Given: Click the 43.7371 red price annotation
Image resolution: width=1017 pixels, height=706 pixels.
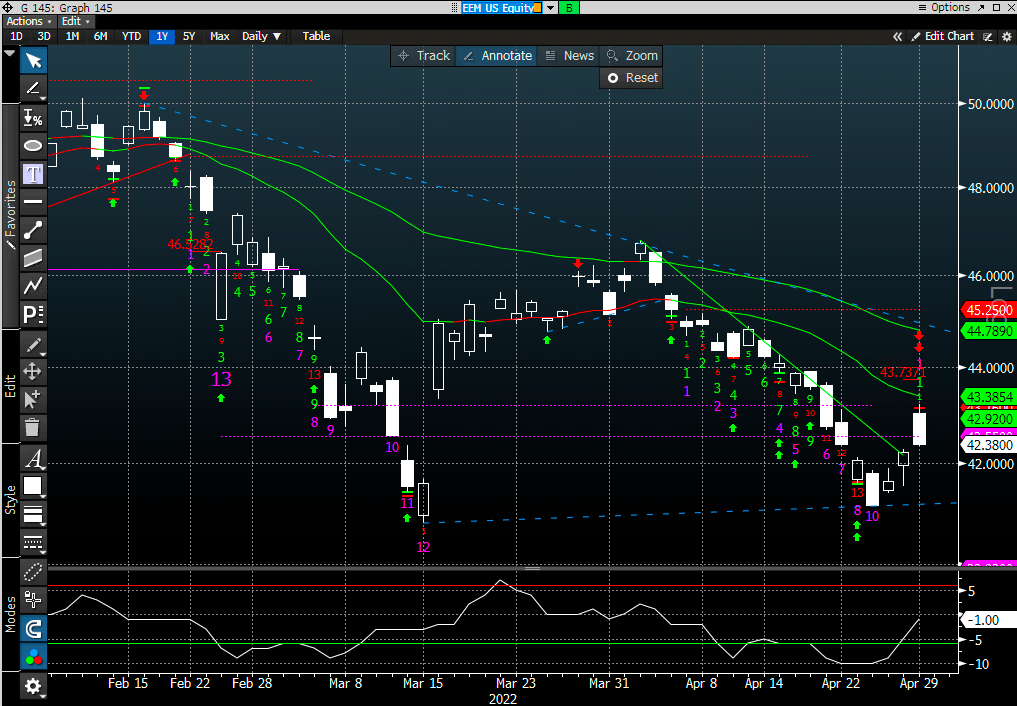Looking at the screenshot, I should click(x=903, y=372).
